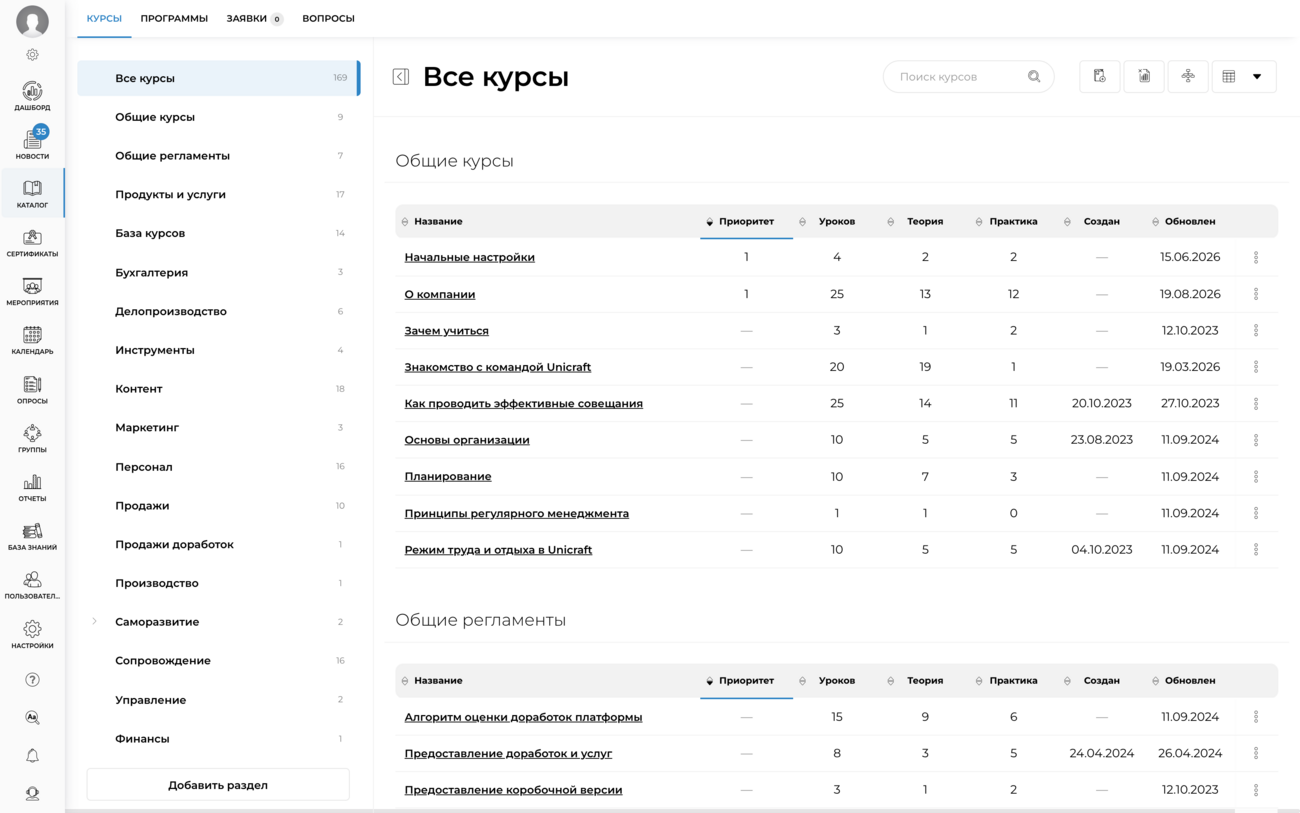Open the Мероприятия events section

click(32, 291)
